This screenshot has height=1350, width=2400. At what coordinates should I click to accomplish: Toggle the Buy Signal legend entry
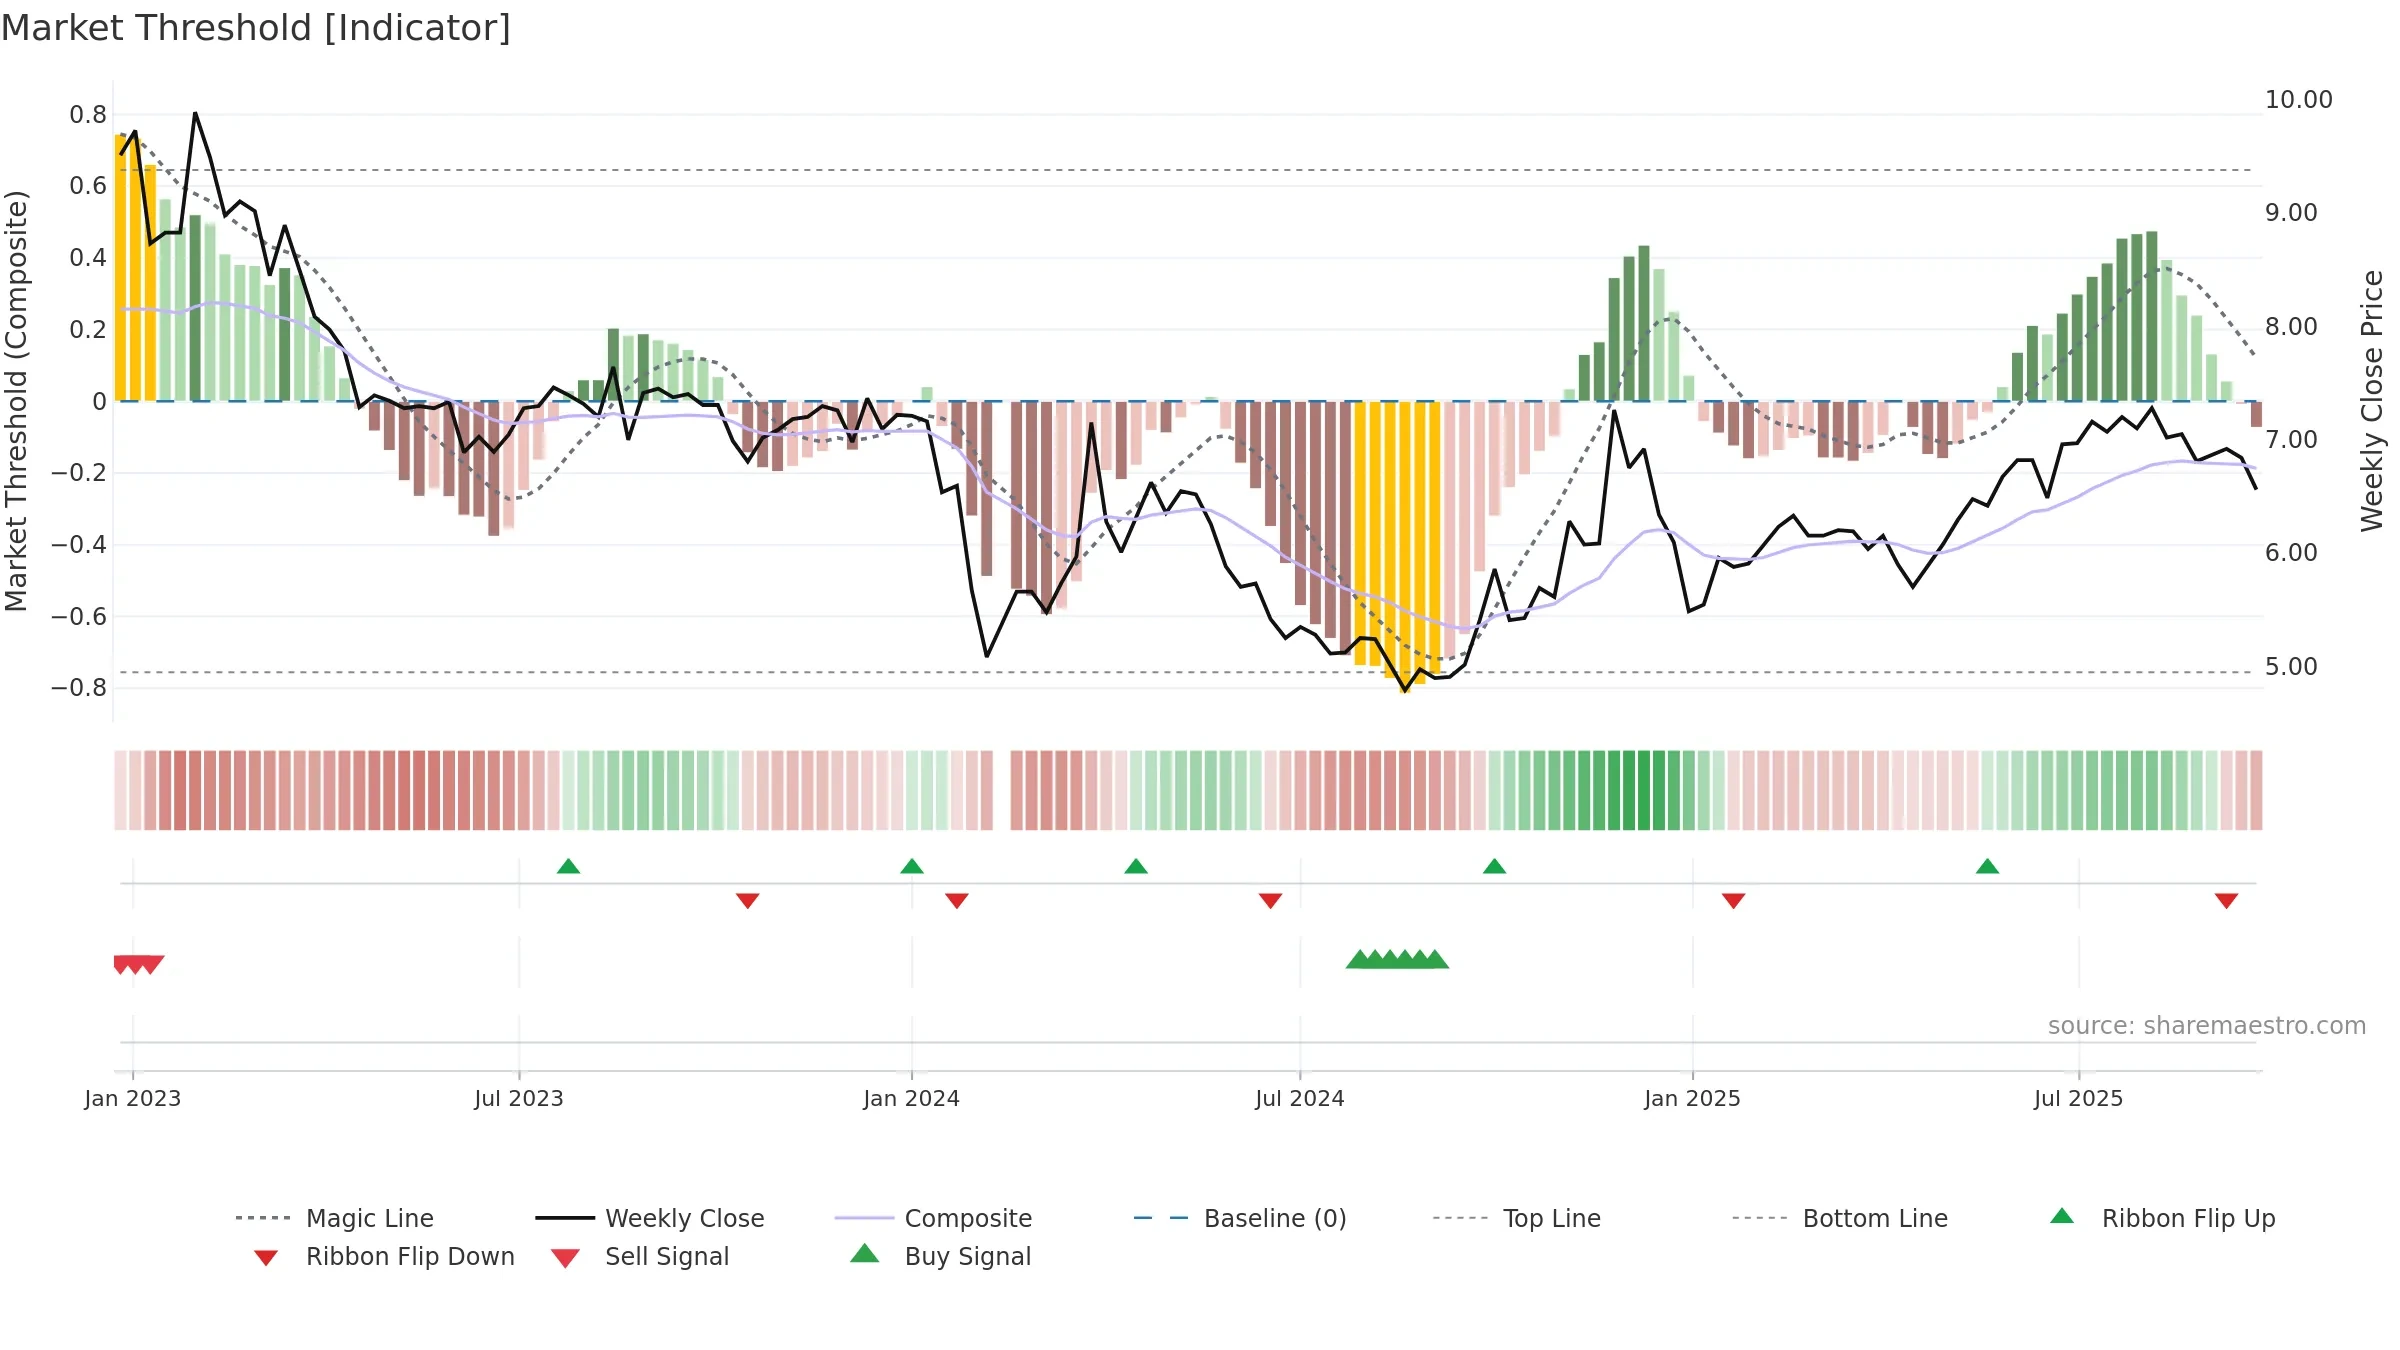click(x=940, y=1256)
